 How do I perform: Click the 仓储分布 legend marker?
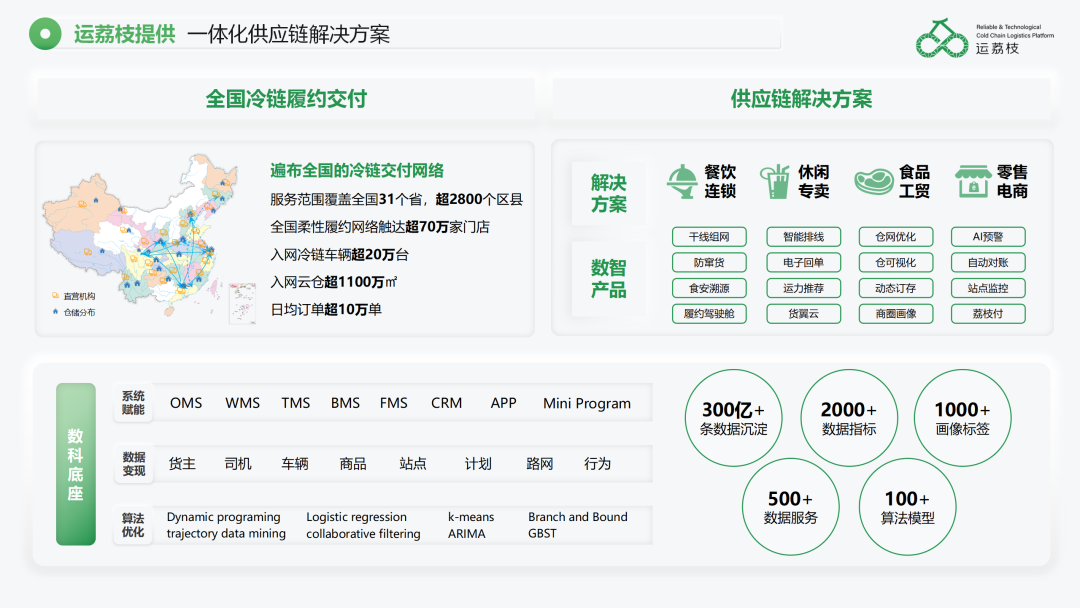[55, 312]
